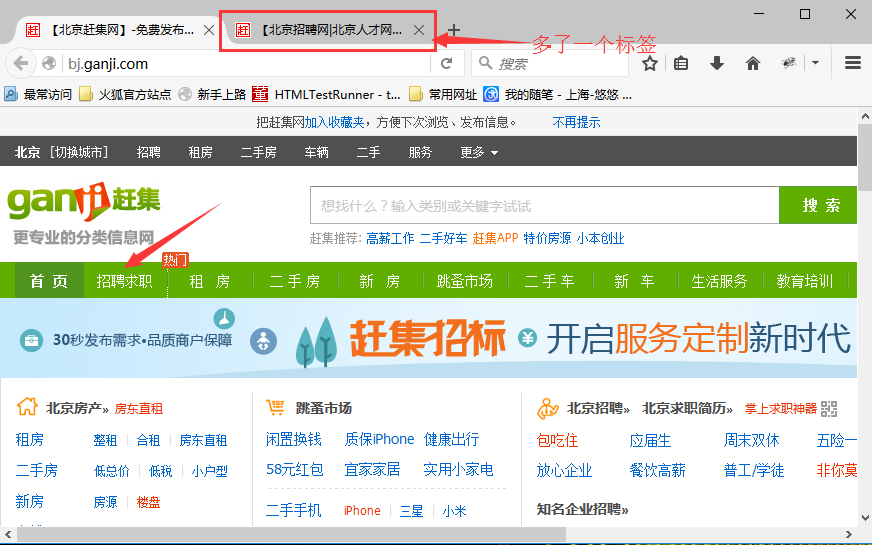
Task: Click 切换城市 link
Action: pos(79,152)
